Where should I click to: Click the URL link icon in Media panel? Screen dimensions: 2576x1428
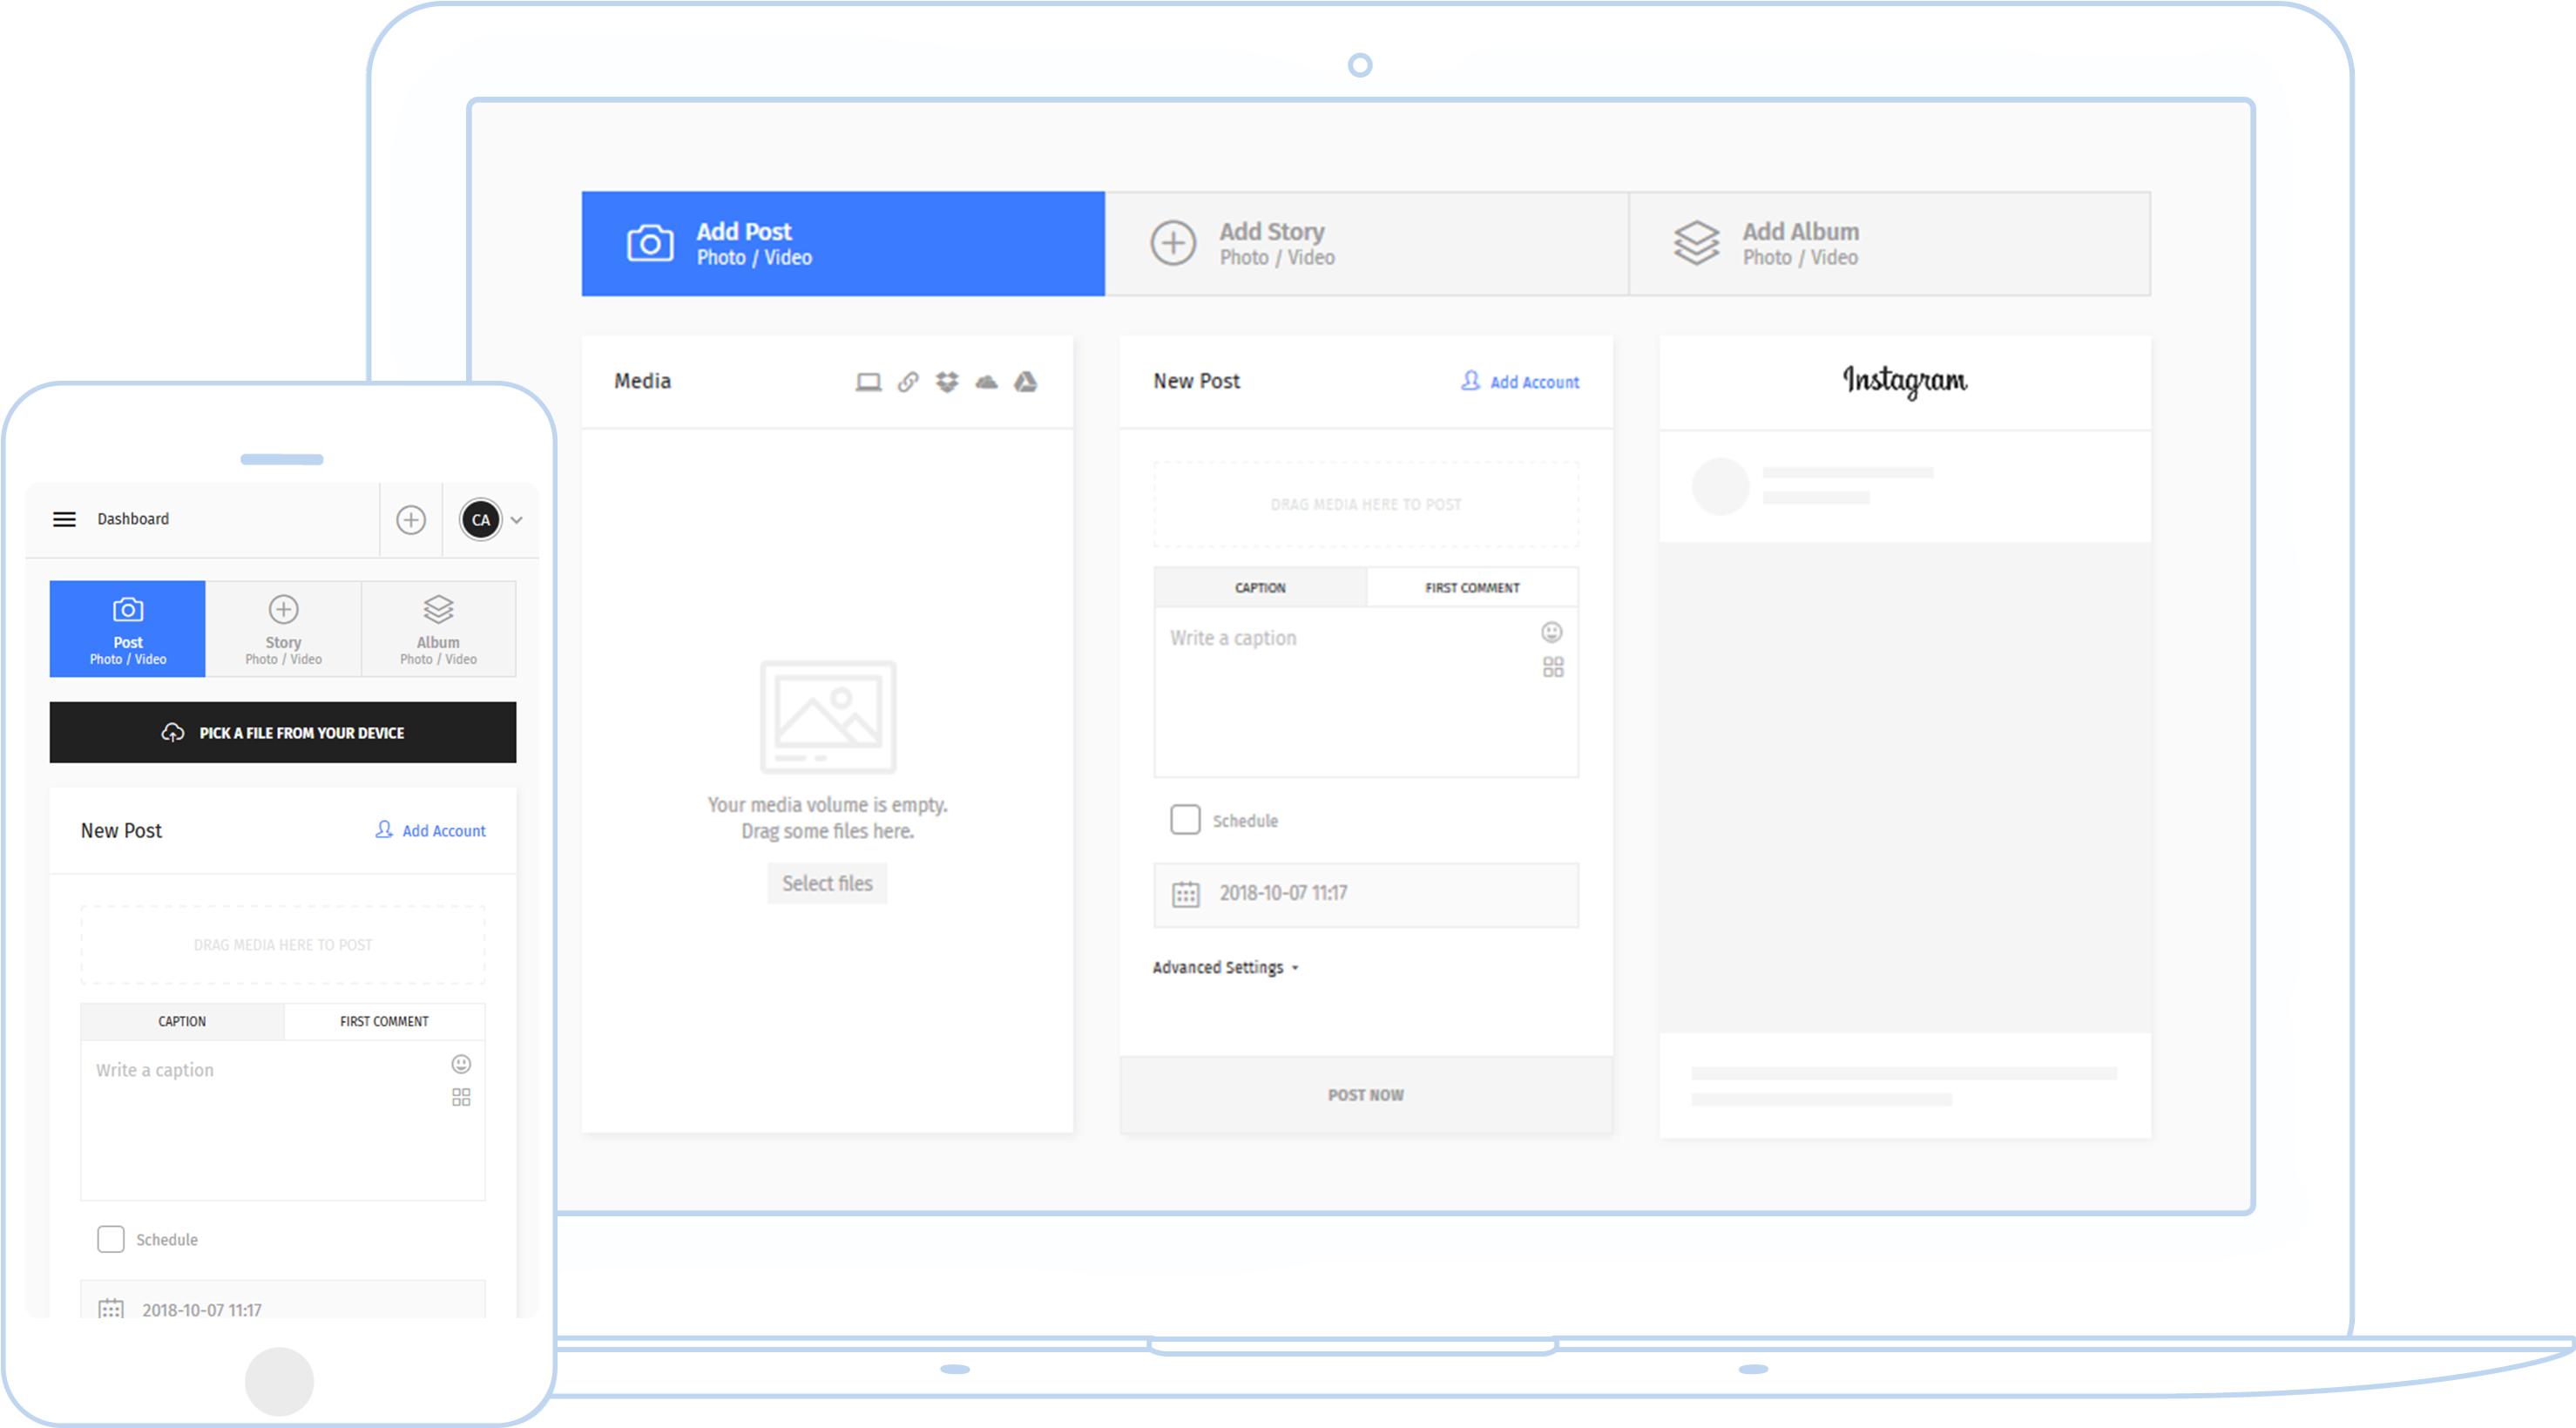pos(908,382)
